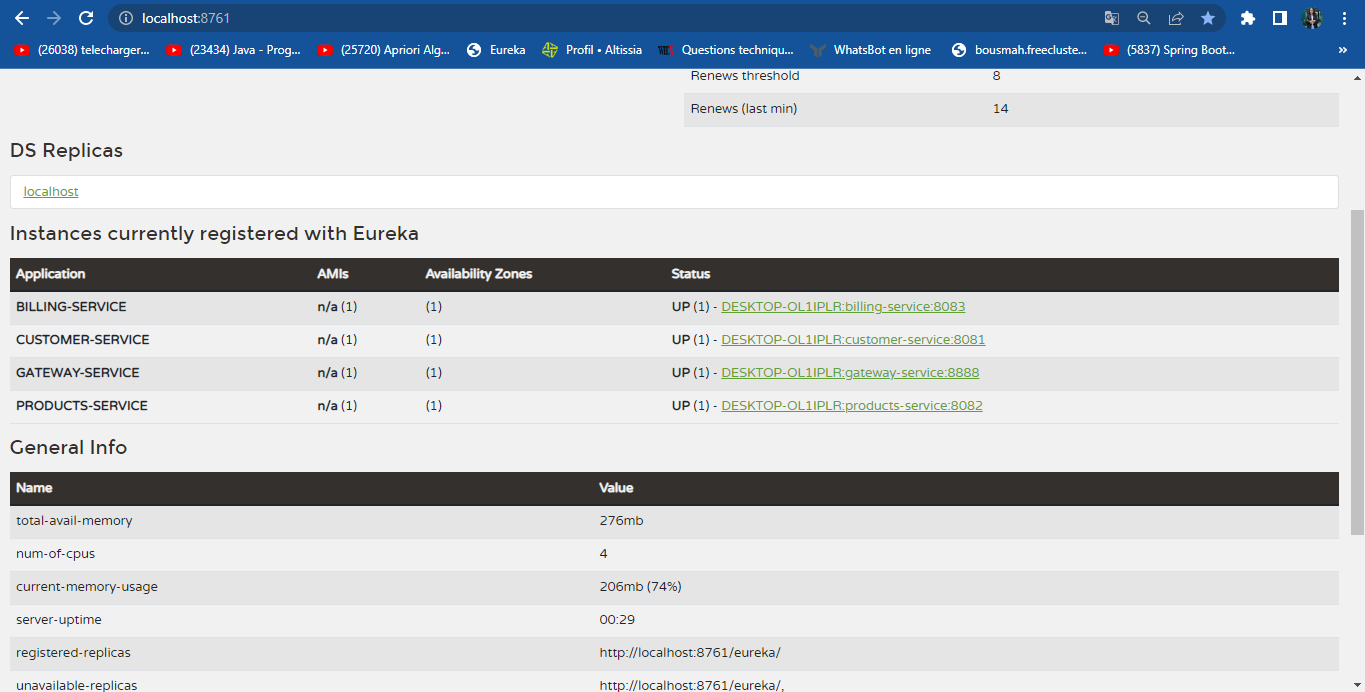Reload the Eureka dashboard with refresh icon
Viewport: 1365px width, 692px height.
click(x=88, y=17)
